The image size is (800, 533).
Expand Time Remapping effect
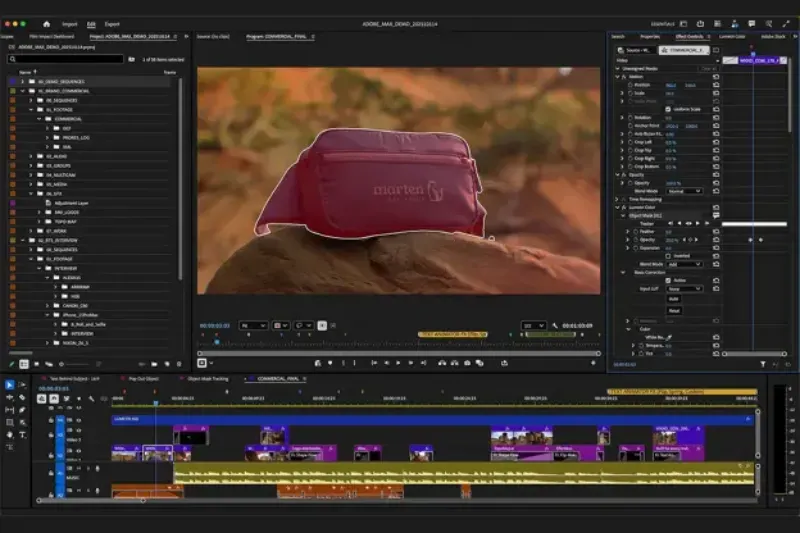(617, 199)
